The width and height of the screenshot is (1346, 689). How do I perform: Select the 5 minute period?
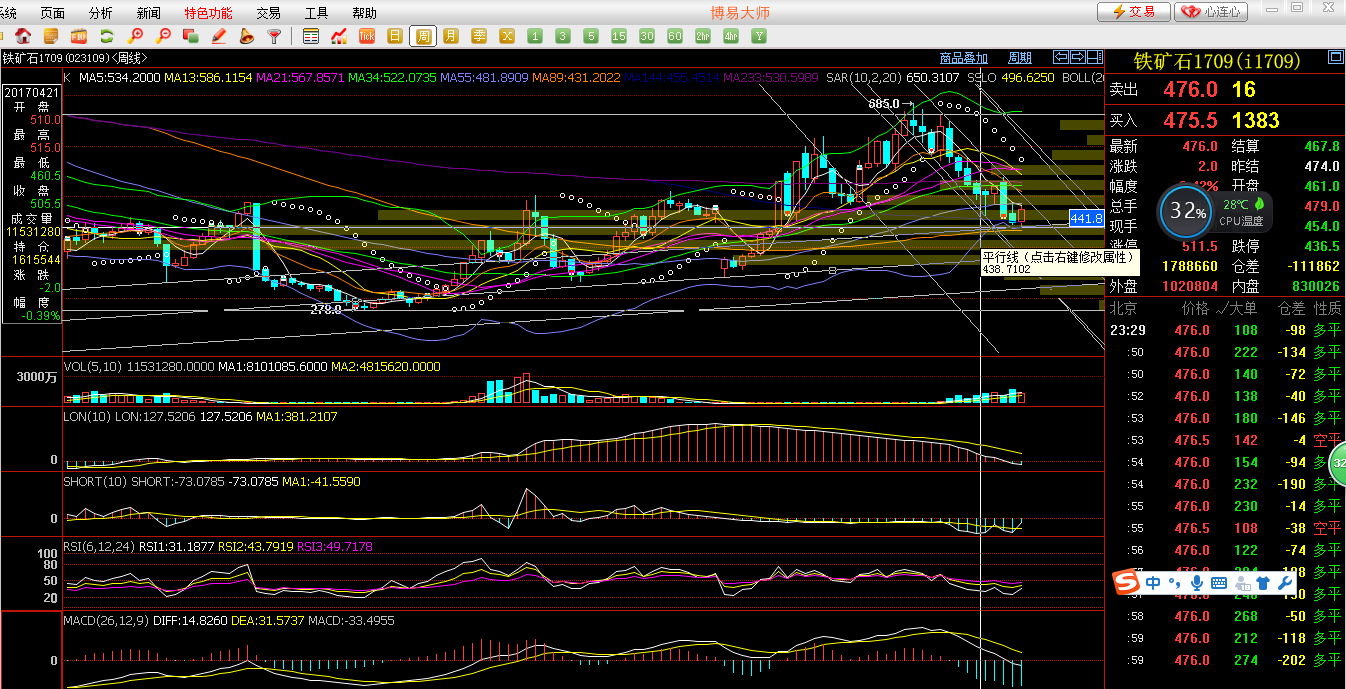pyautogui.click(x=591, y=36)
